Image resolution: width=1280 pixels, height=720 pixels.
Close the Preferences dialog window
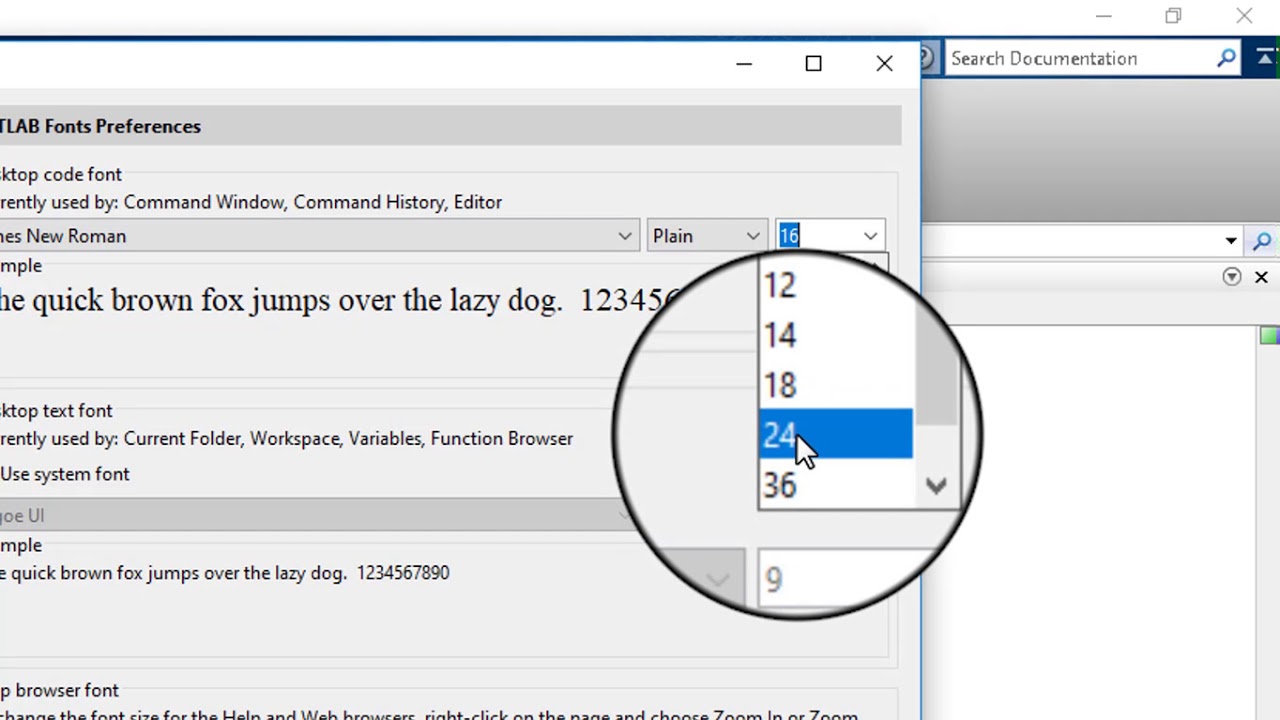(885, 64)
